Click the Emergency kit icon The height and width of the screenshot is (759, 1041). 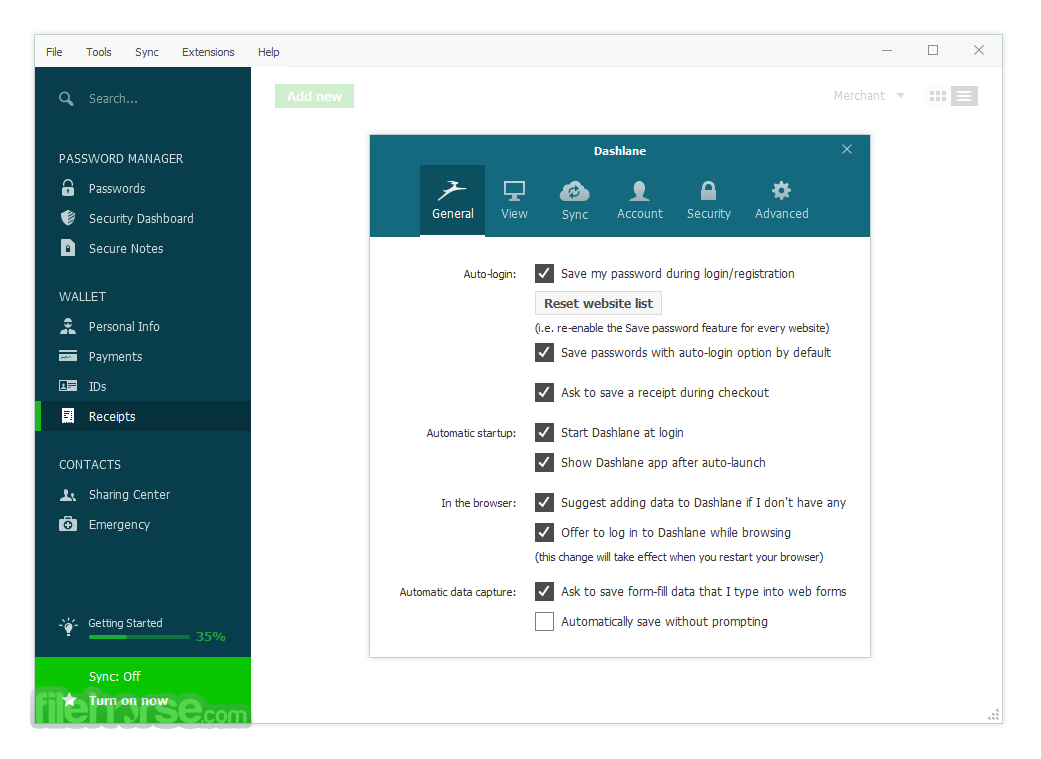[x=68, y=524]
